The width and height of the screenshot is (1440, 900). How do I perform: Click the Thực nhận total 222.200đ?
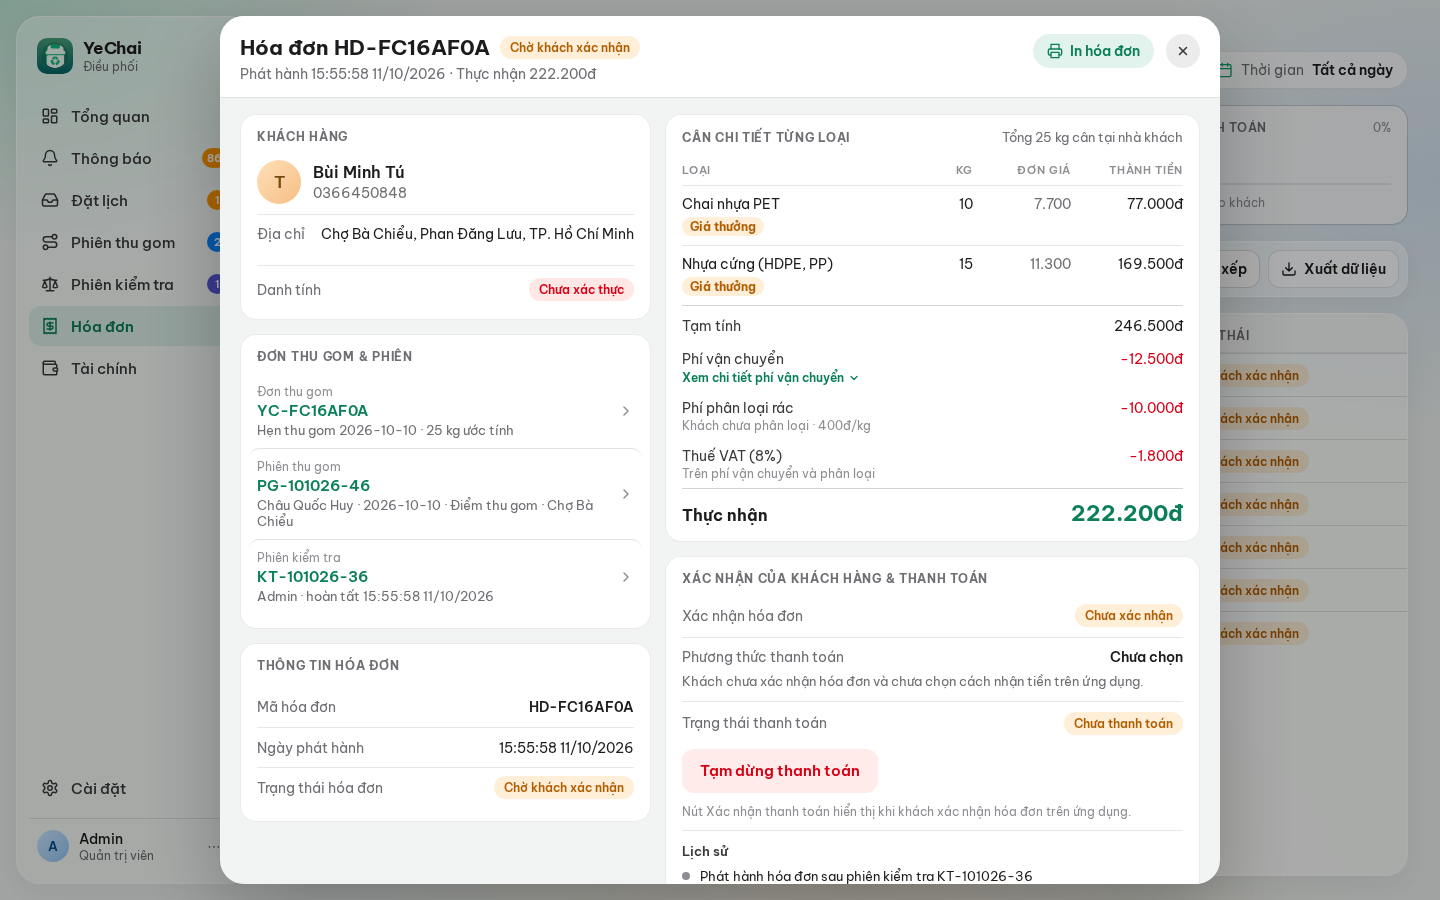pyautogui.click(x=1127, y=513)
